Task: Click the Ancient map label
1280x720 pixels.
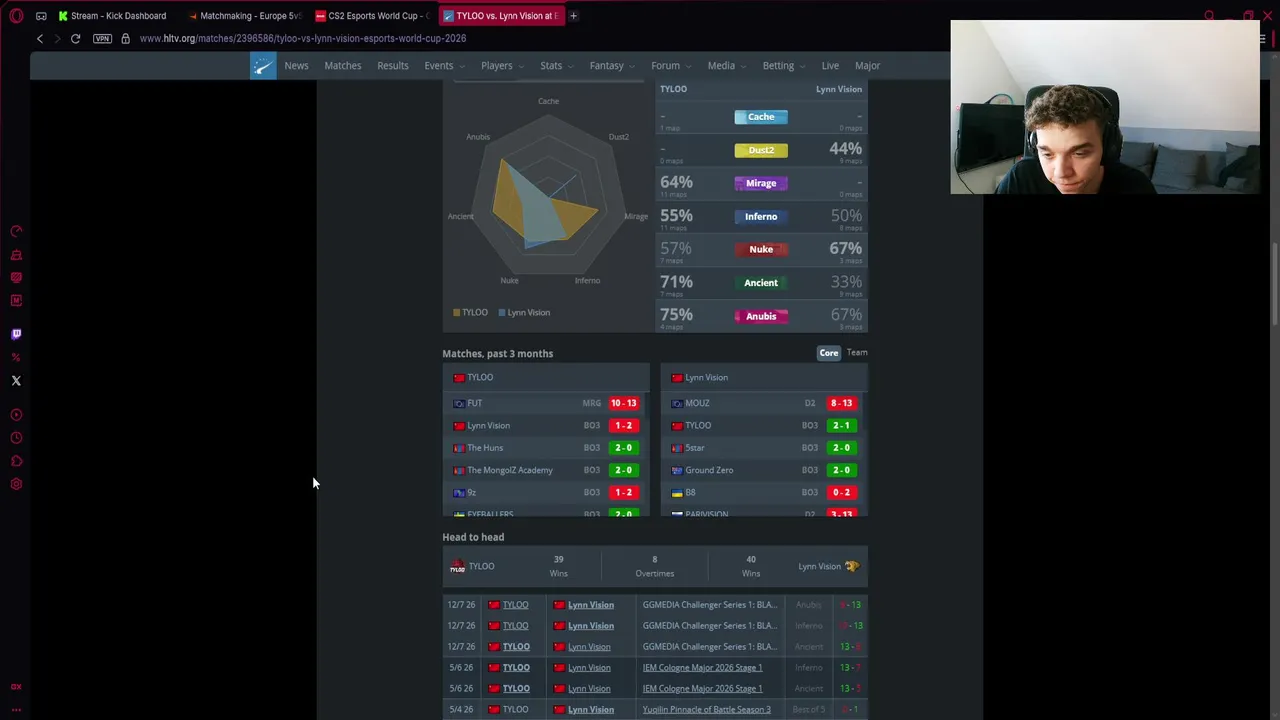Action: [x=761, y=283]
